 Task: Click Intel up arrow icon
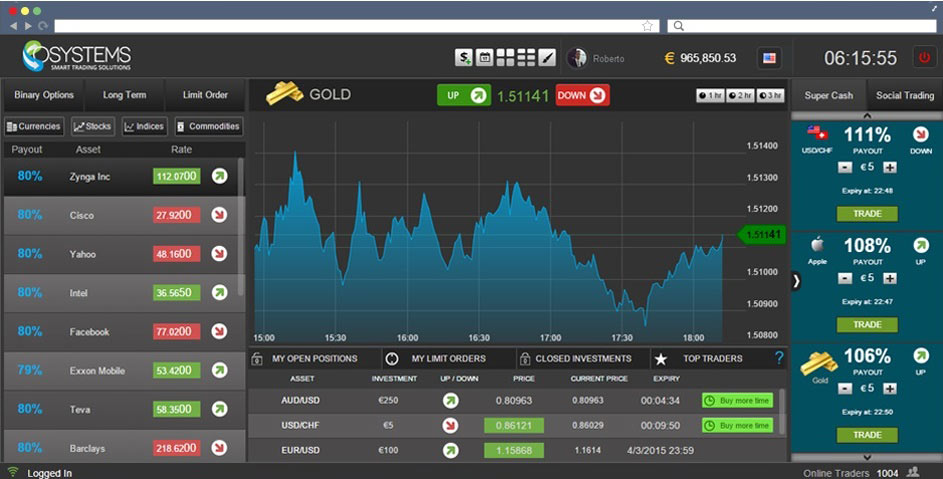click(x=220, y=292)
